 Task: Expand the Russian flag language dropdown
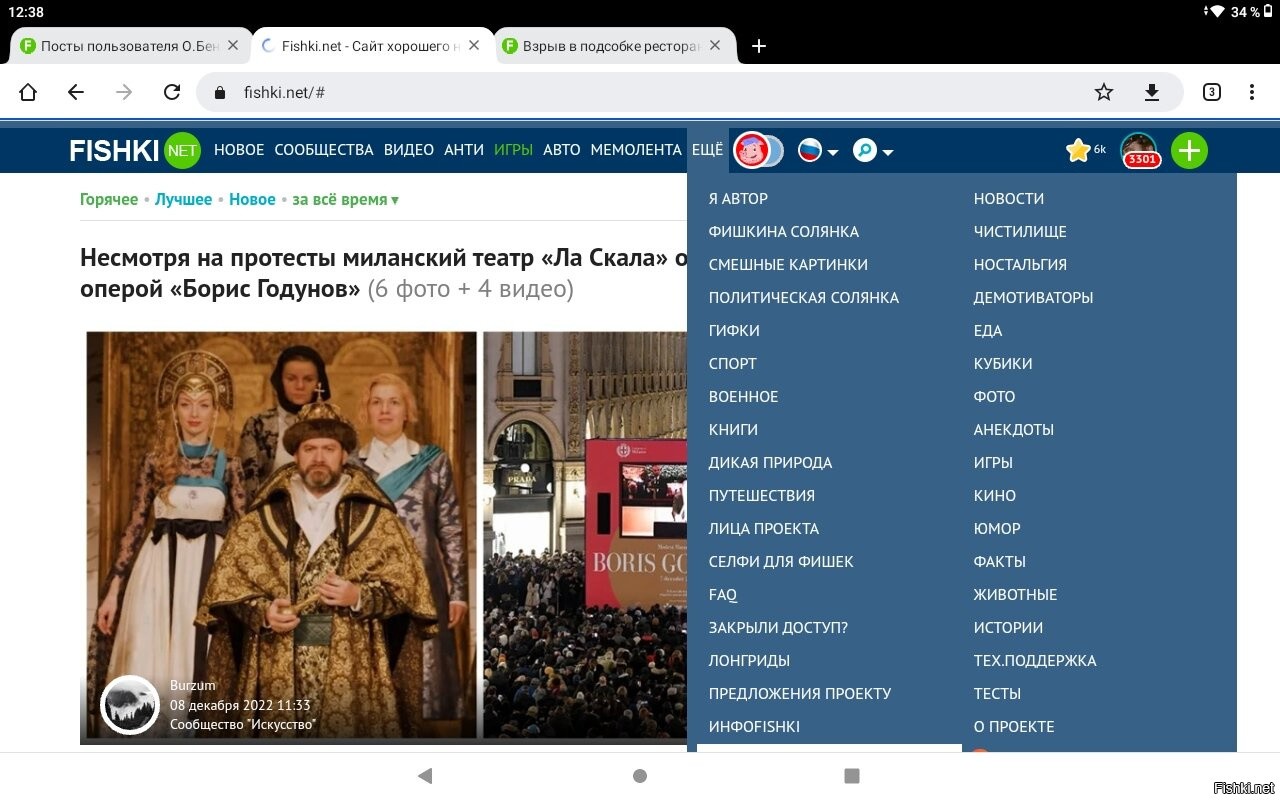(x=817, y=150)
